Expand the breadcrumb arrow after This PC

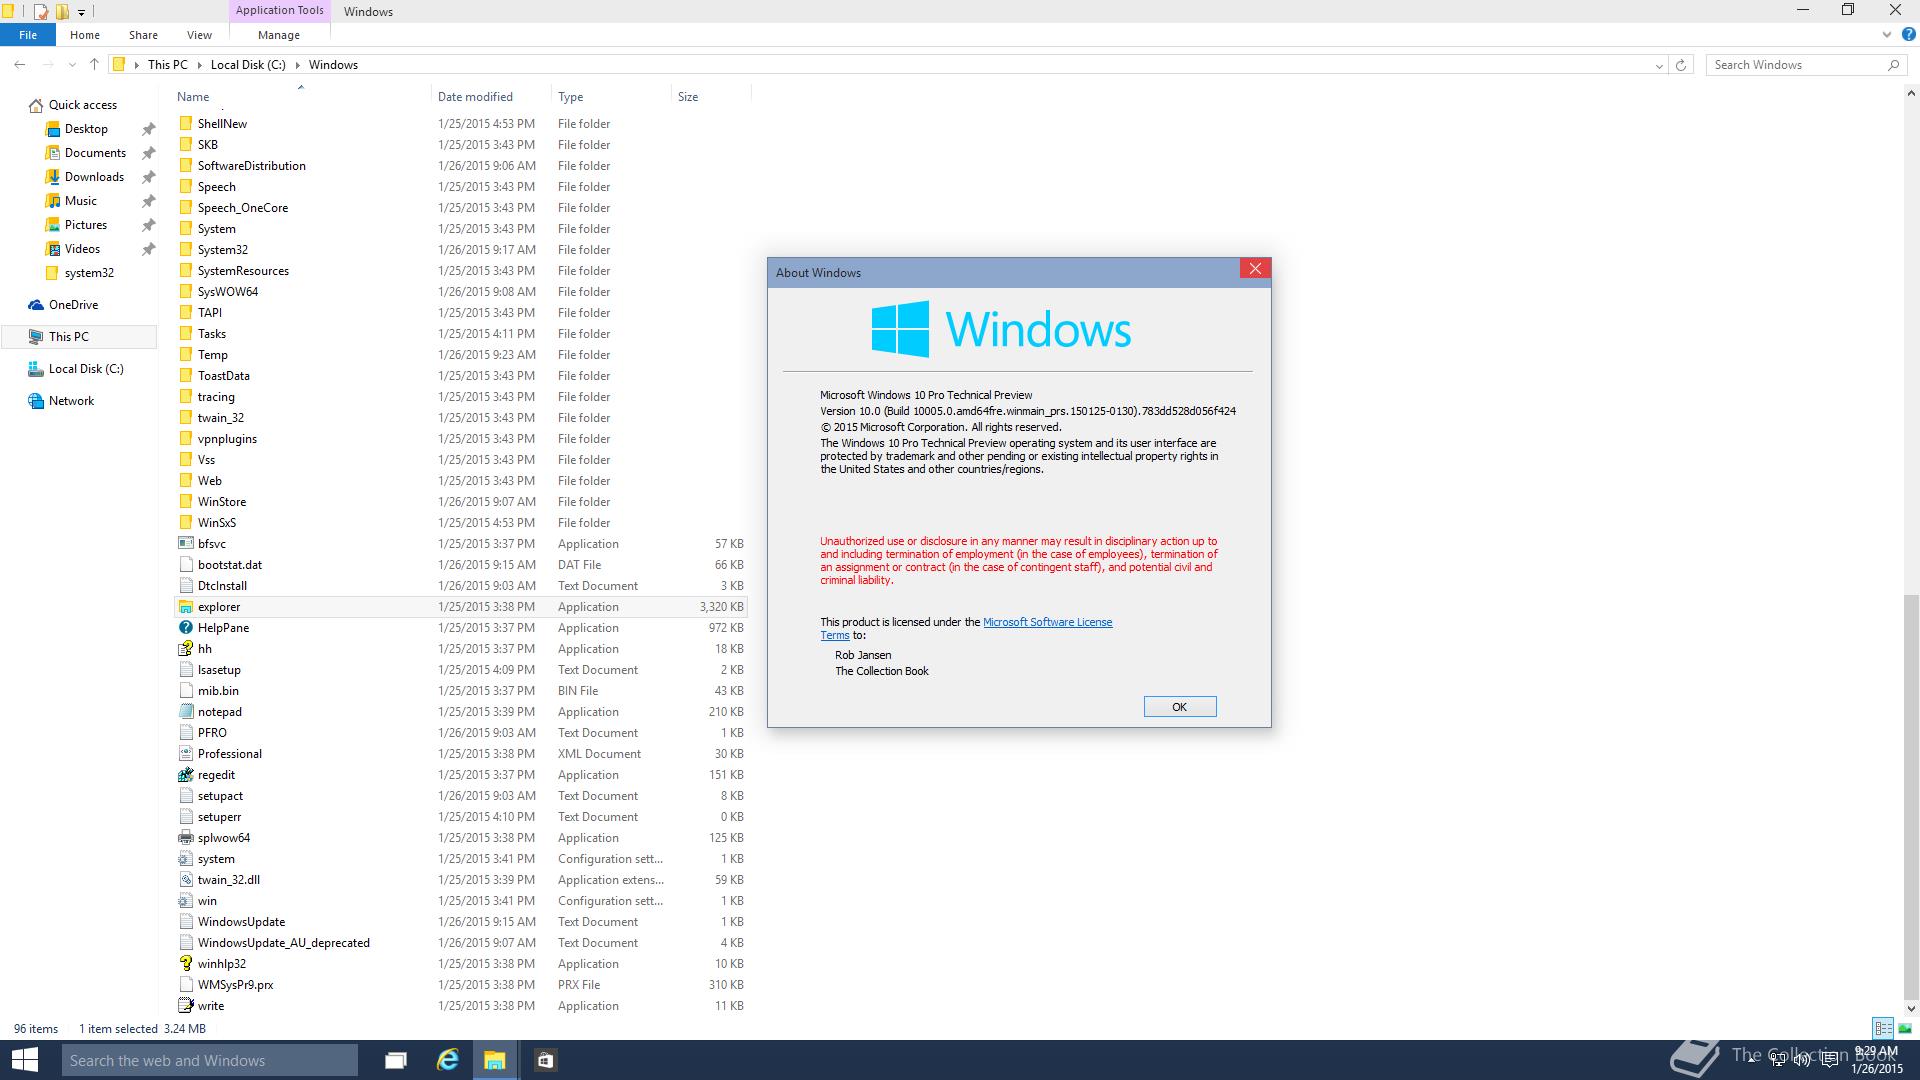(199, 65)
